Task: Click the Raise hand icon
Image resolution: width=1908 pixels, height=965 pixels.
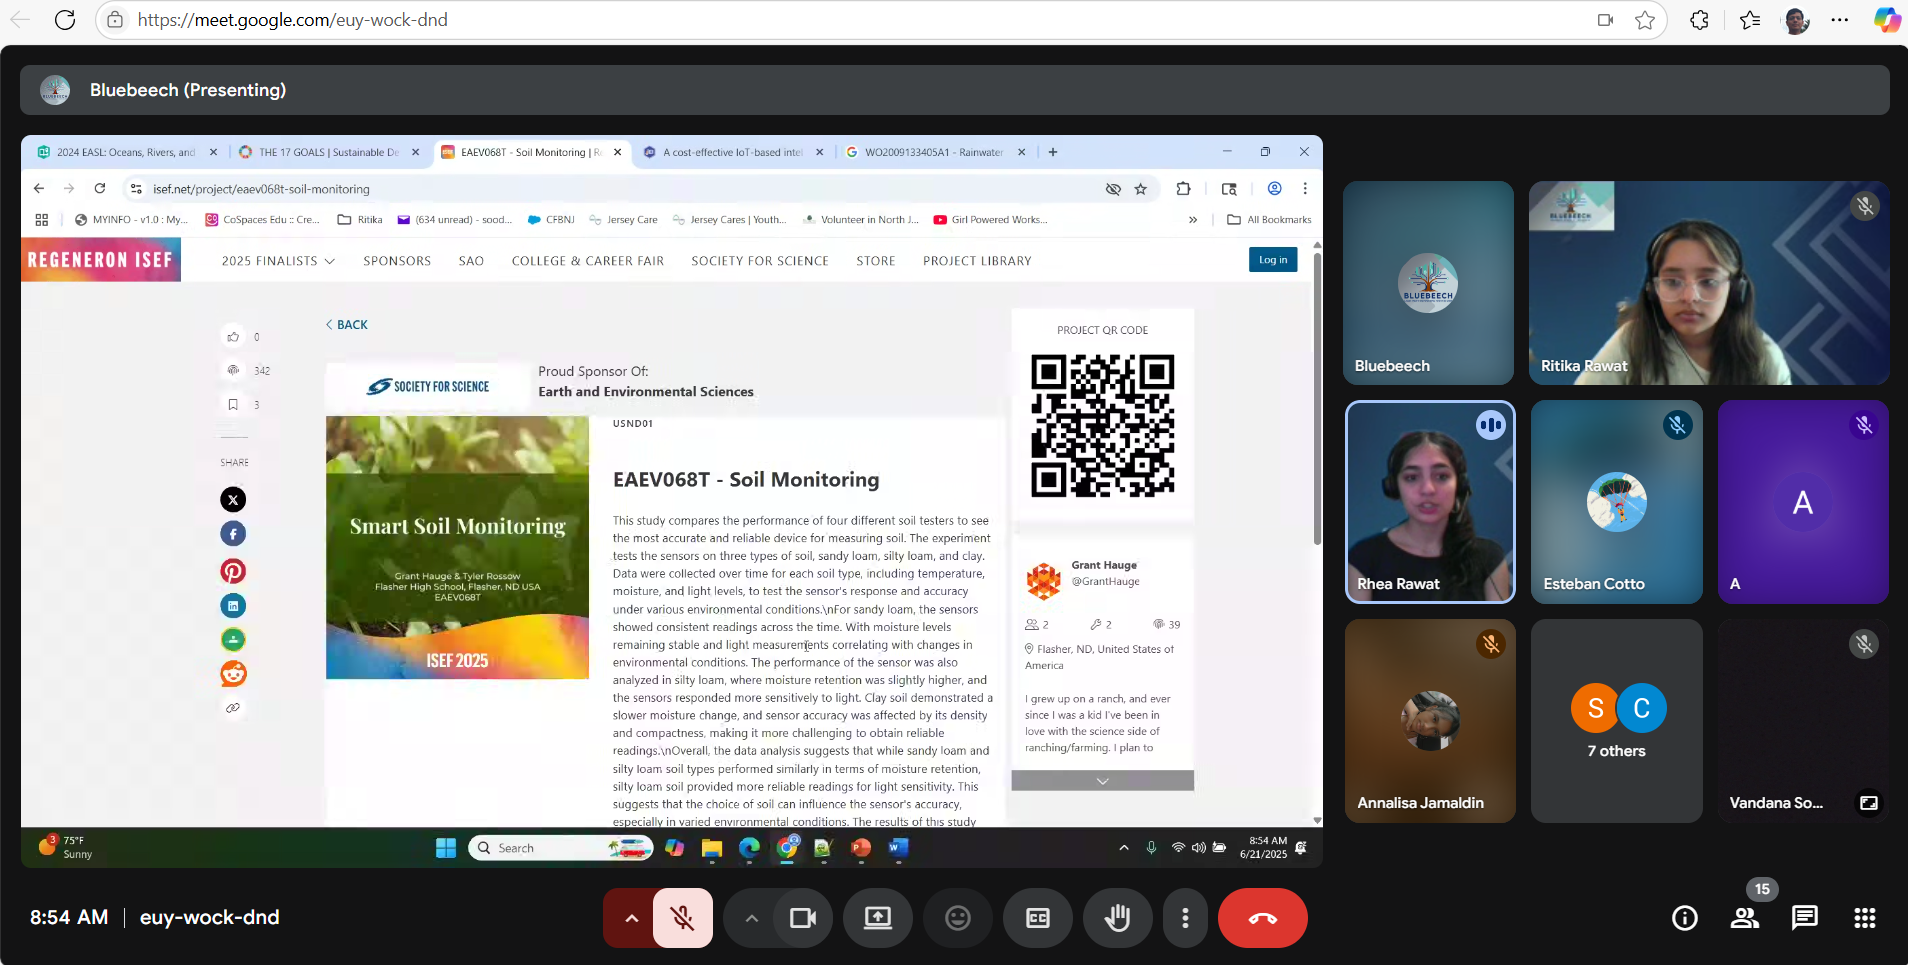Action: click(1117, 918)
